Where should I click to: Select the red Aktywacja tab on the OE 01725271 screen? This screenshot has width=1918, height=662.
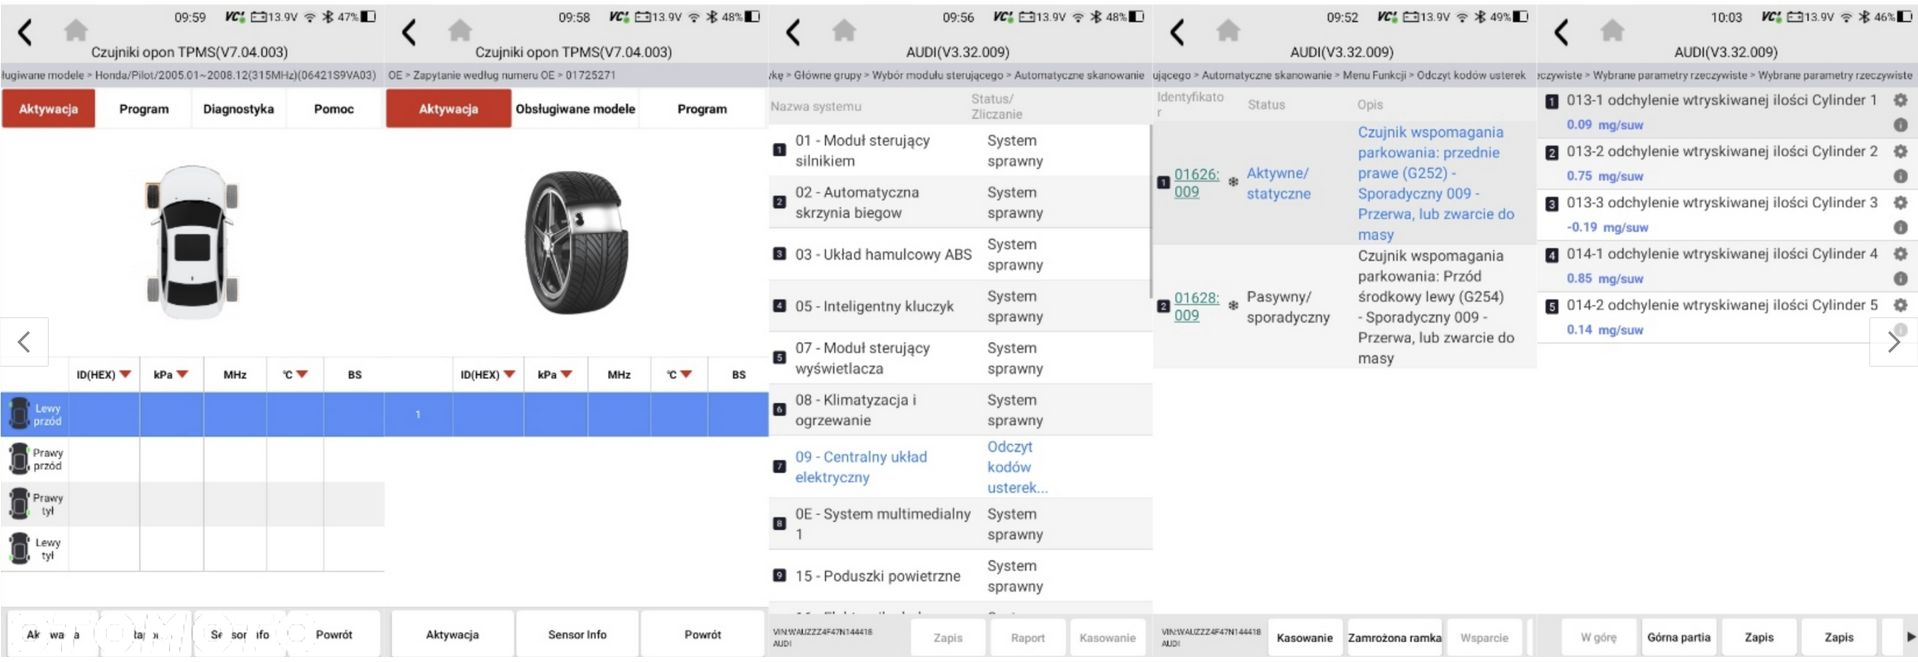click(448, 109)
